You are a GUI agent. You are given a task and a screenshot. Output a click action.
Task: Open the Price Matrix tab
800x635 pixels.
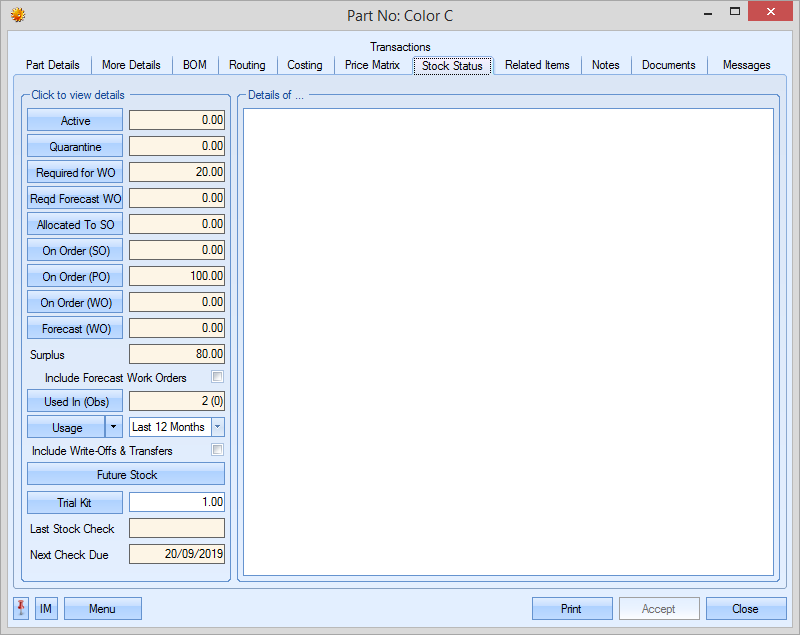pyautogui.click(x=372, y=65)
